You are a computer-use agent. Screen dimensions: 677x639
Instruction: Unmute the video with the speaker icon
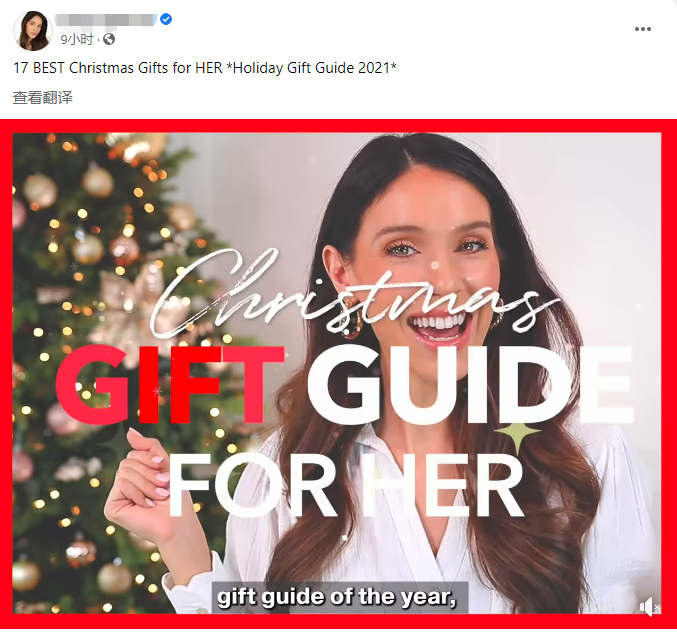tap(649, 607)
